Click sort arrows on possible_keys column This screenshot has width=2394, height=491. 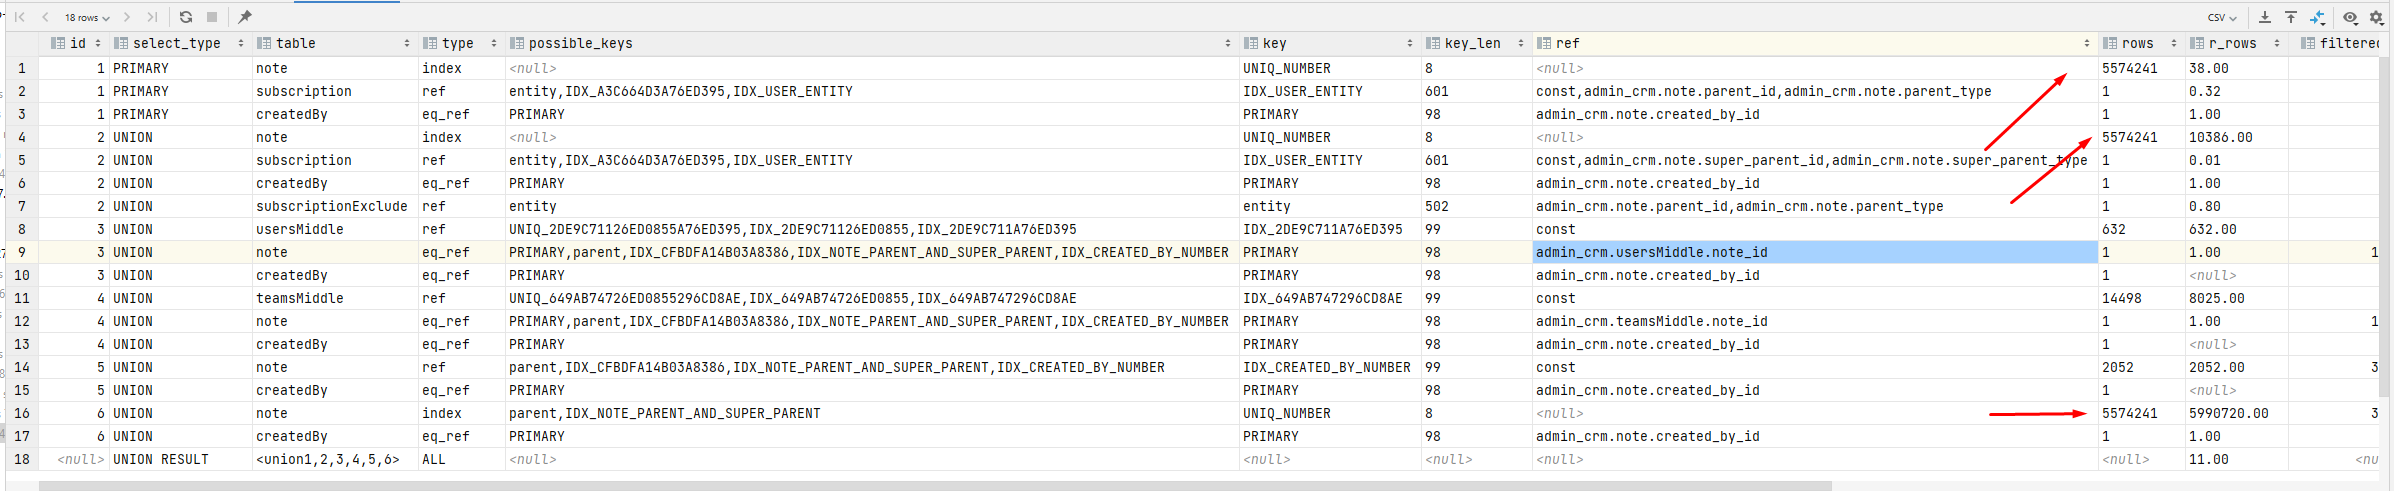(1227, 43)
